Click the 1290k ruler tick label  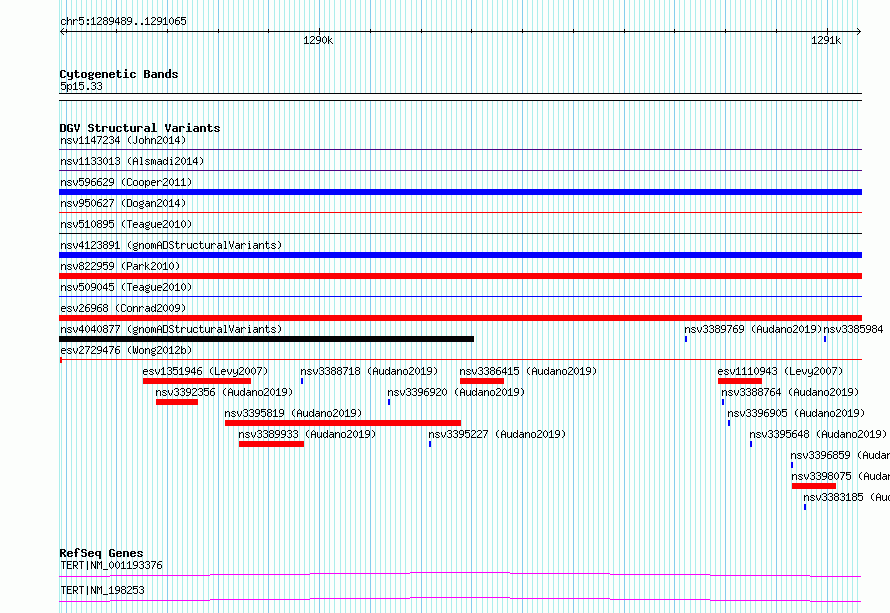pyautogui.click(x=318, y=40)
